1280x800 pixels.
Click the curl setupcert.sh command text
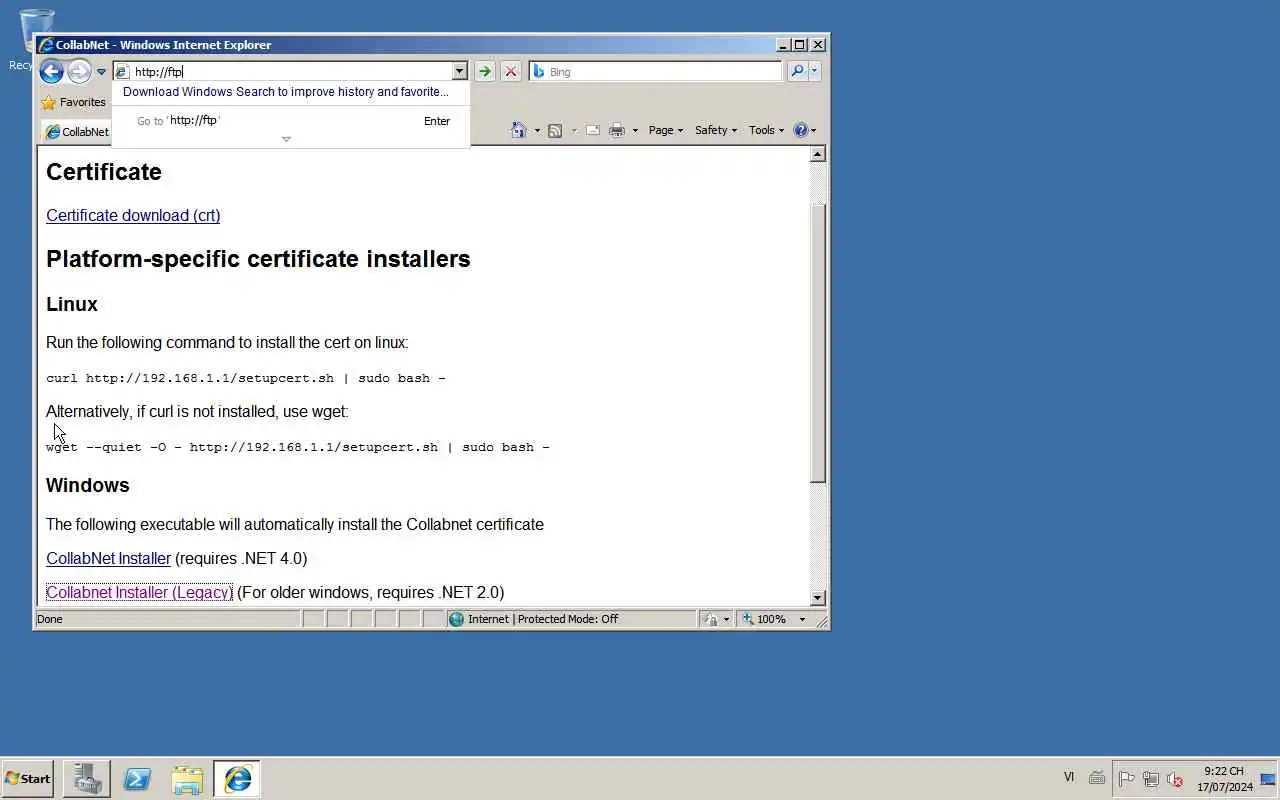point(246,378)
